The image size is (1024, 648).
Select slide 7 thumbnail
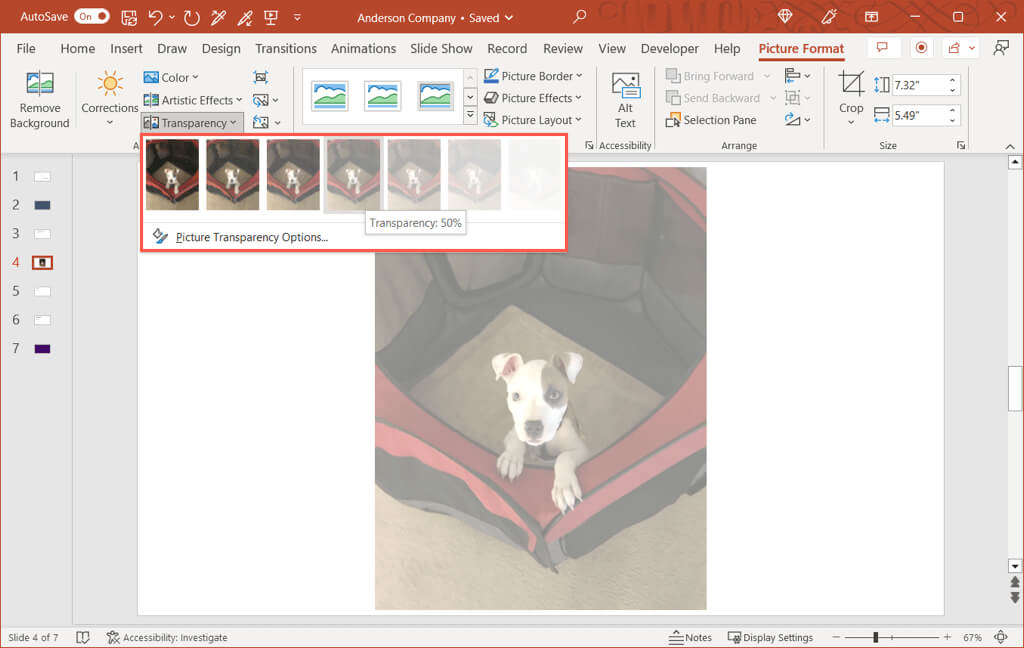(42, 349)
